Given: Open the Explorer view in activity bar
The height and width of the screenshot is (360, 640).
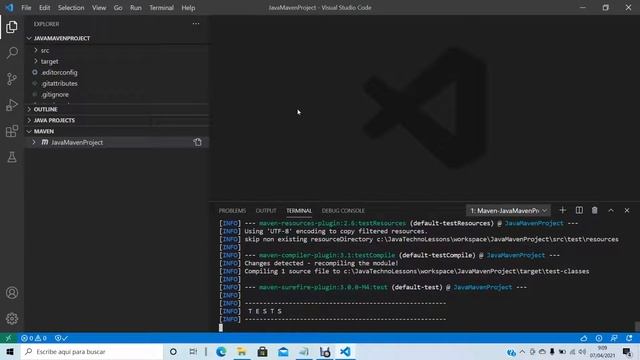Looking at the screenshot, I should [x=12, y=27].
